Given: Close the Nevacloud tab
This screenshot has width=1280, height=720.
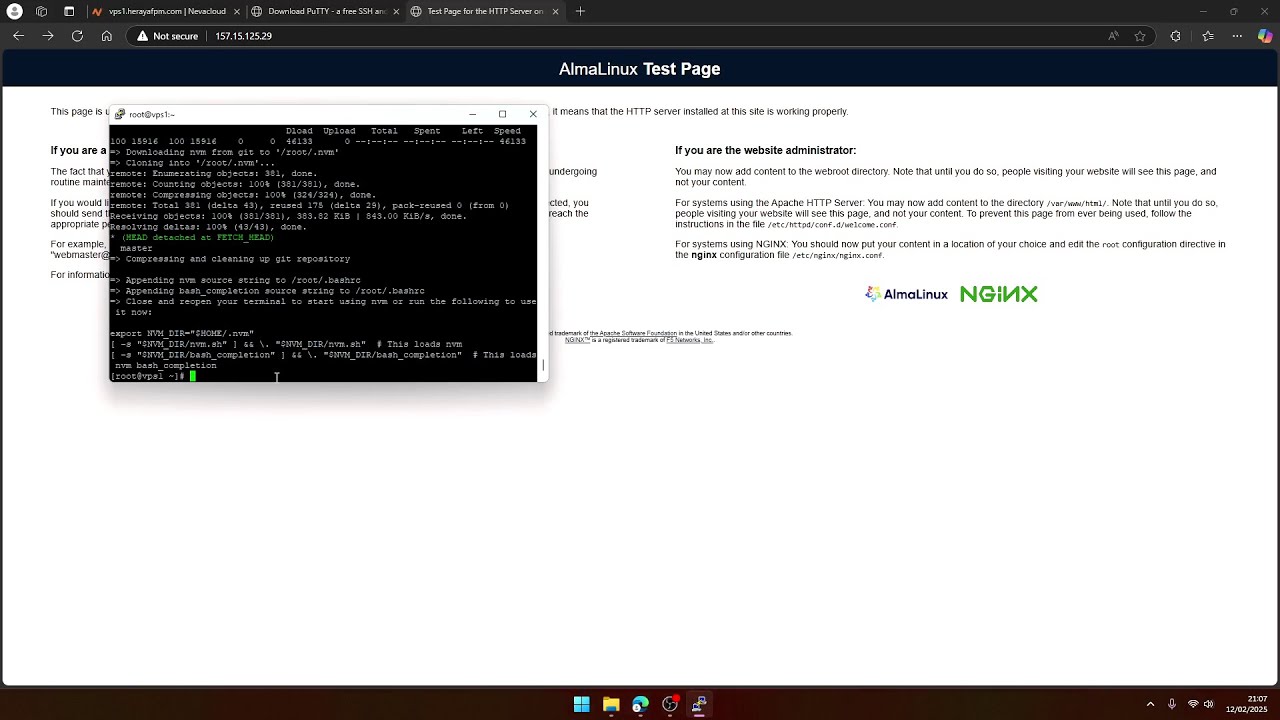Looking at the screenshot, I should 236,11.
